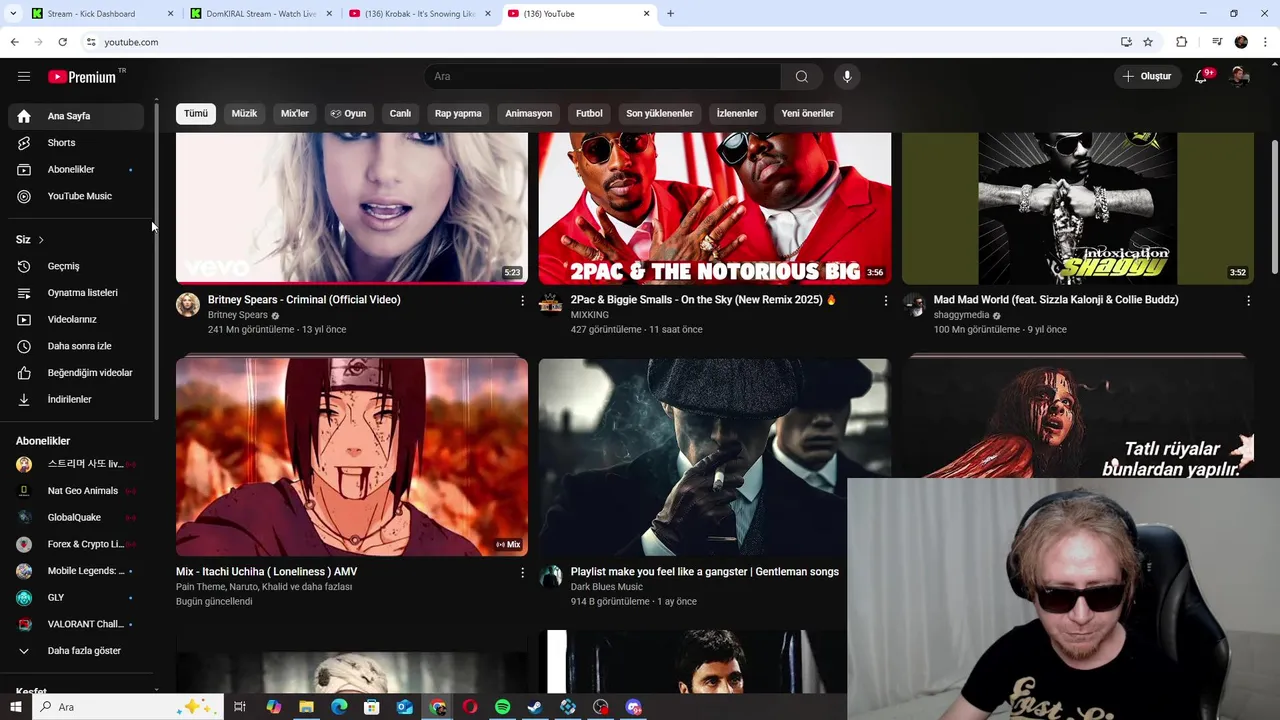The height and width of the screenshot is (720, 1280).
Task: Open a new browser tab
Action: coord(670,14)
